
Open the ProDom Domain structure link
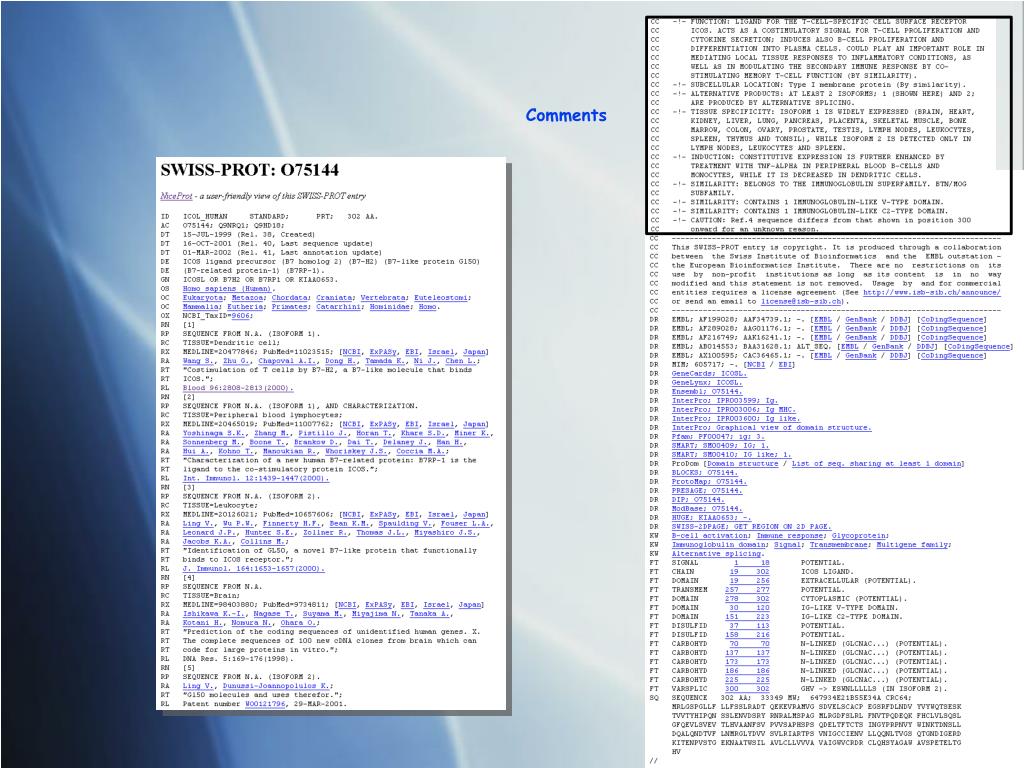click(x=743, y=464)
